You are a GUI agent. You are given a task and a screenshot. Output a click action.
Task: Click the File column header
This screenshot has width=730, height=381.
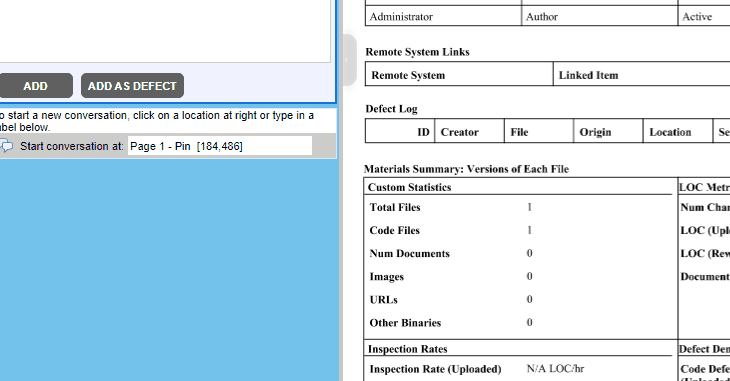539,132
